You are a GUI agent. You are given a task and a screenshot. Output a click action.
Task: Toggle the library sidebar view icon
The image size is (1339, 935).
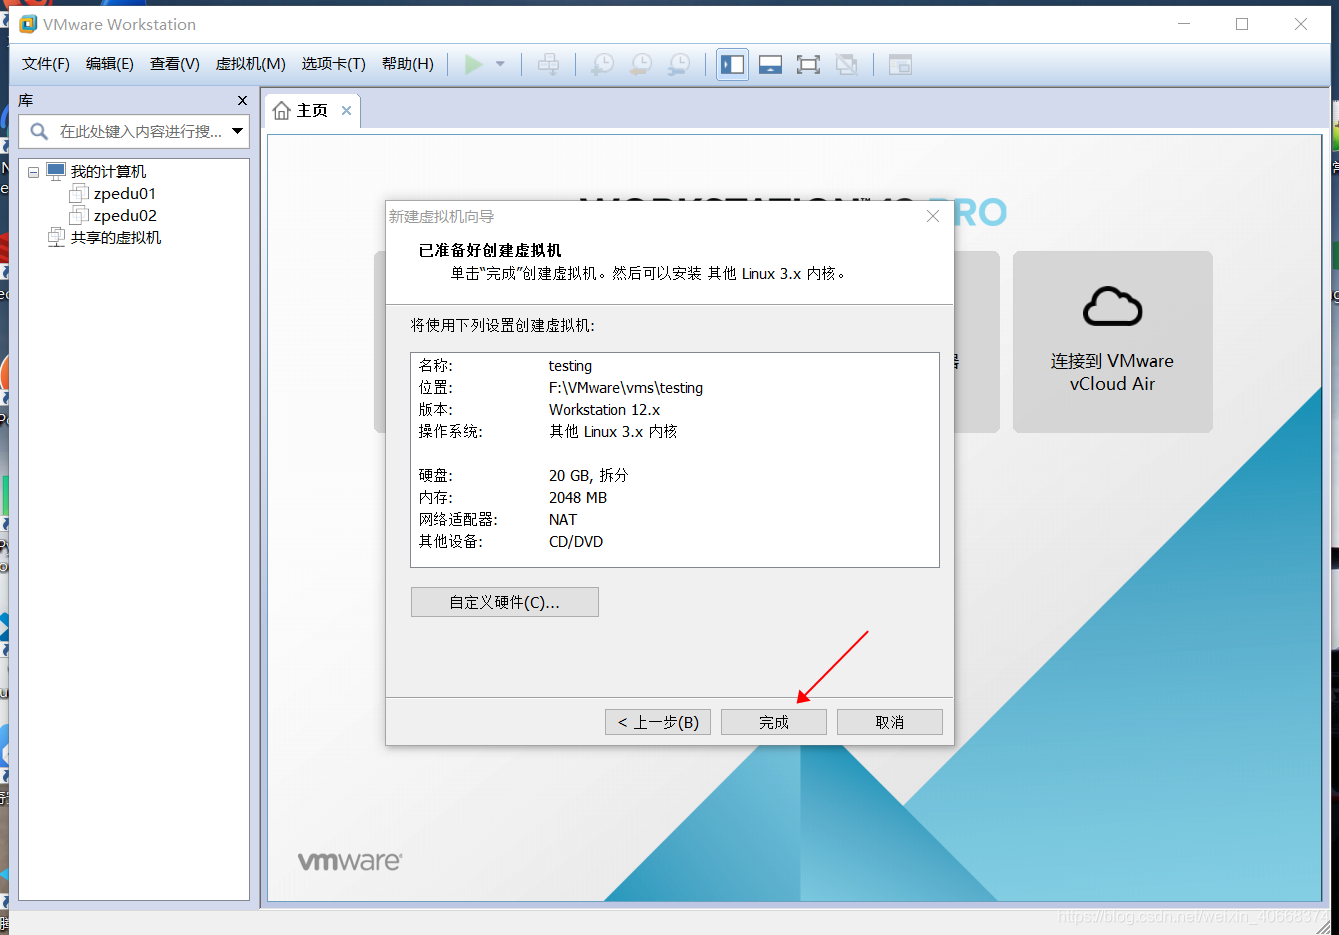(x=733, y=64)
